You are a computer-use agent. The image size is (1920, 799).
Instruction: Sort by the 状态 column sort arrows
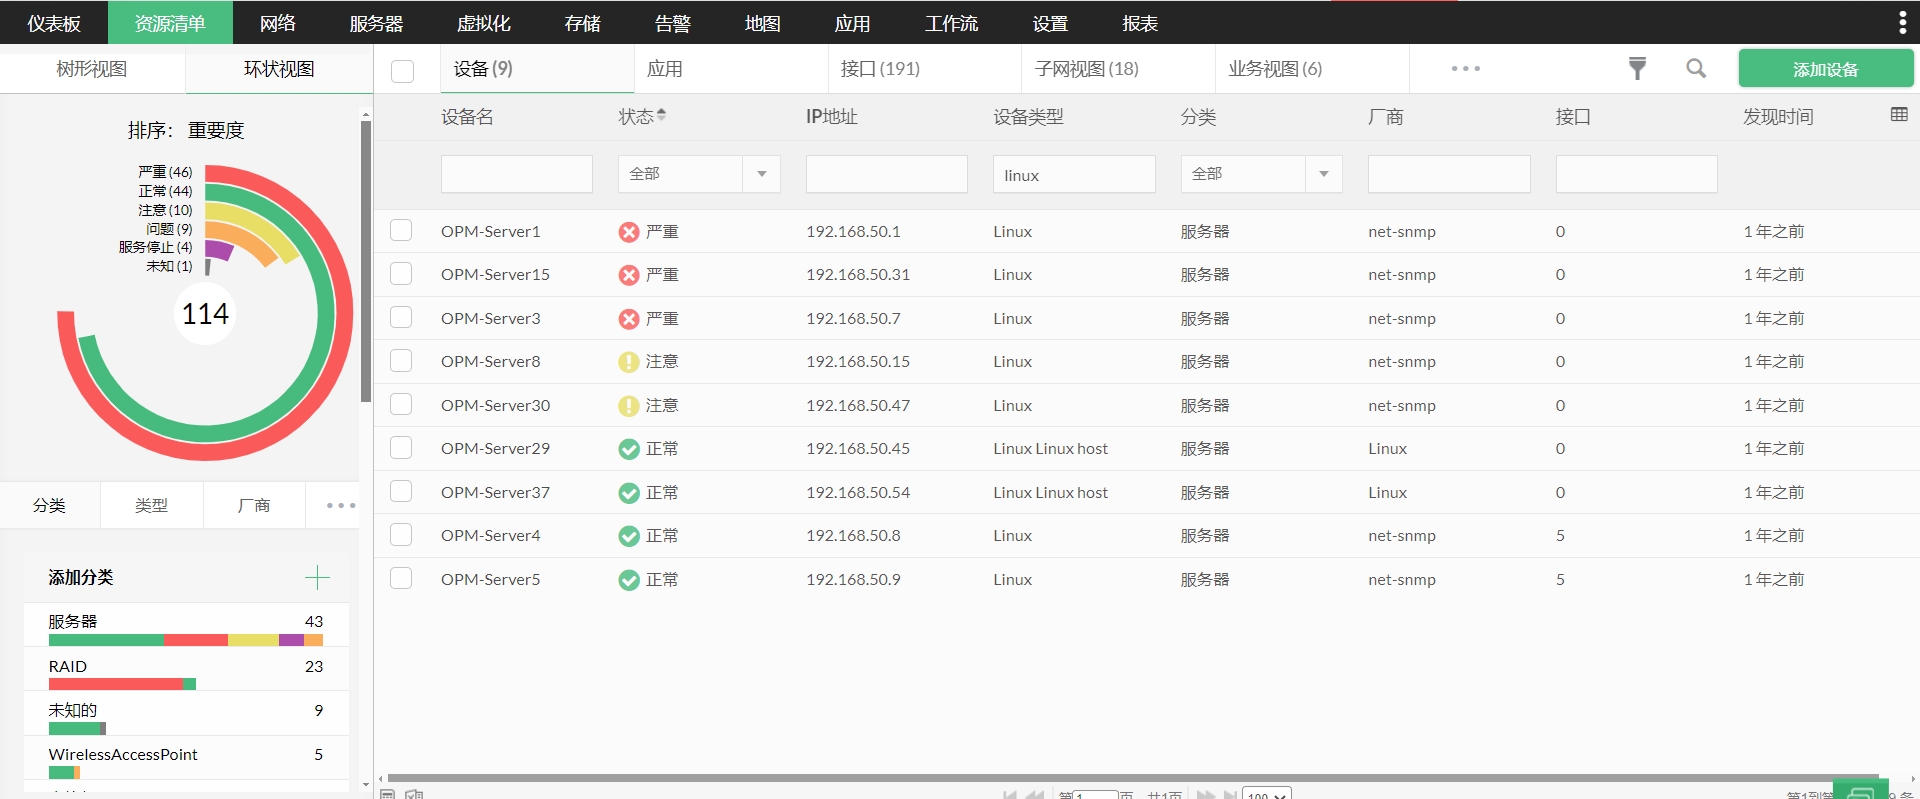click(661, 115)
